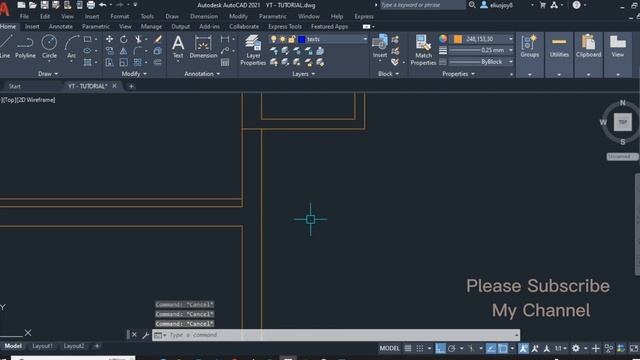Click the command line input field
Viewport: 640px width, 360px height.
[x=336, y=335]
